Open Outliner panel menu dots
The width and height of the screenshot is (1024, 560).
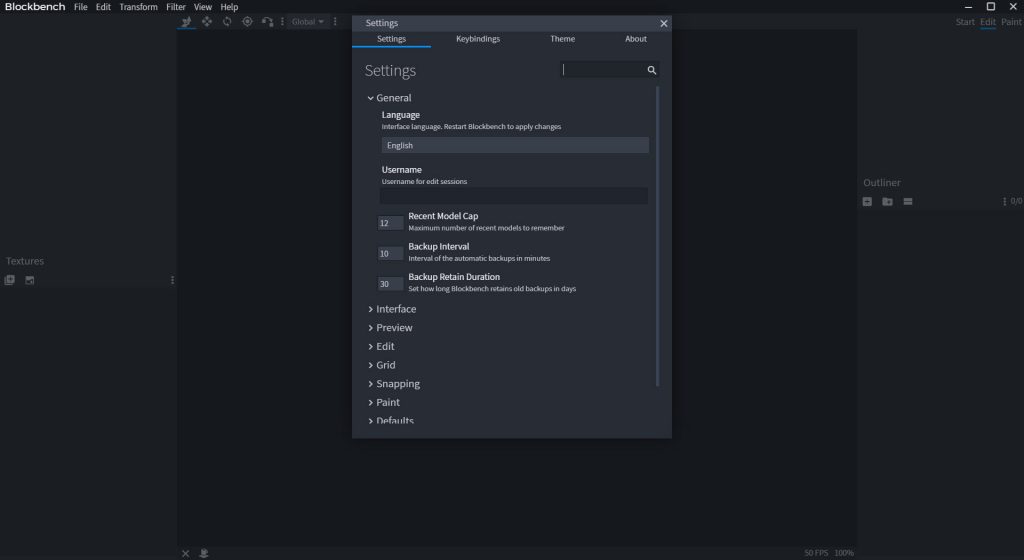pyautogui.click(x=1004, y=202)
